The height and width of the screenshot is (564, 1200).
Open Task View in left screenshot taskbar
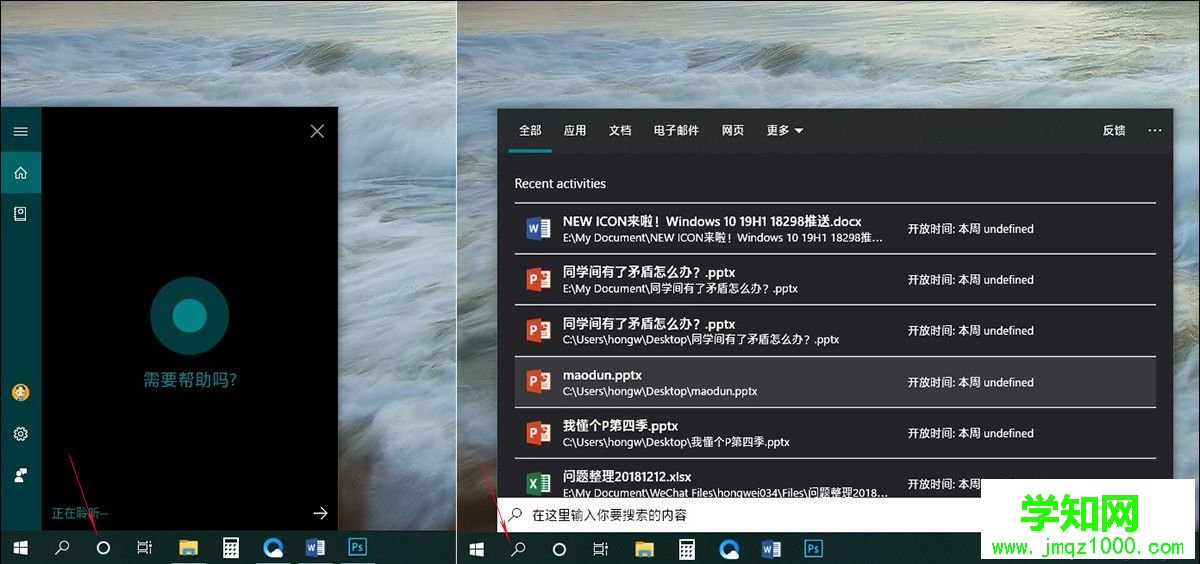[145, 548]
